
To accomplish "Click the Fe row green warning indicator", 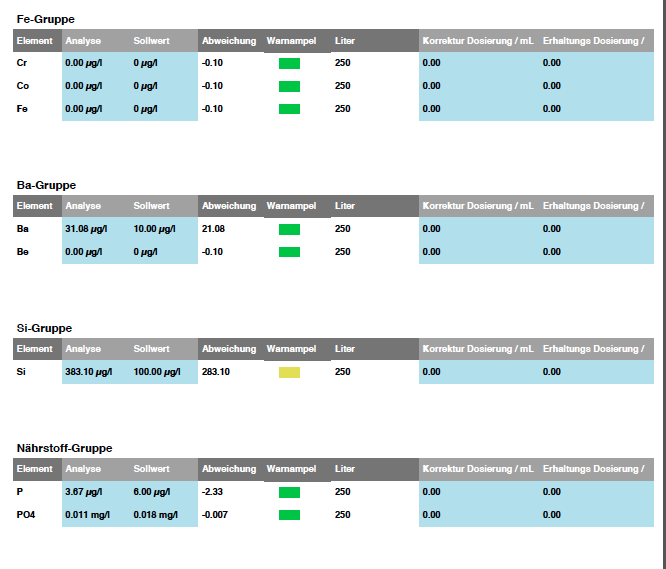I will (x=289, y=109).
